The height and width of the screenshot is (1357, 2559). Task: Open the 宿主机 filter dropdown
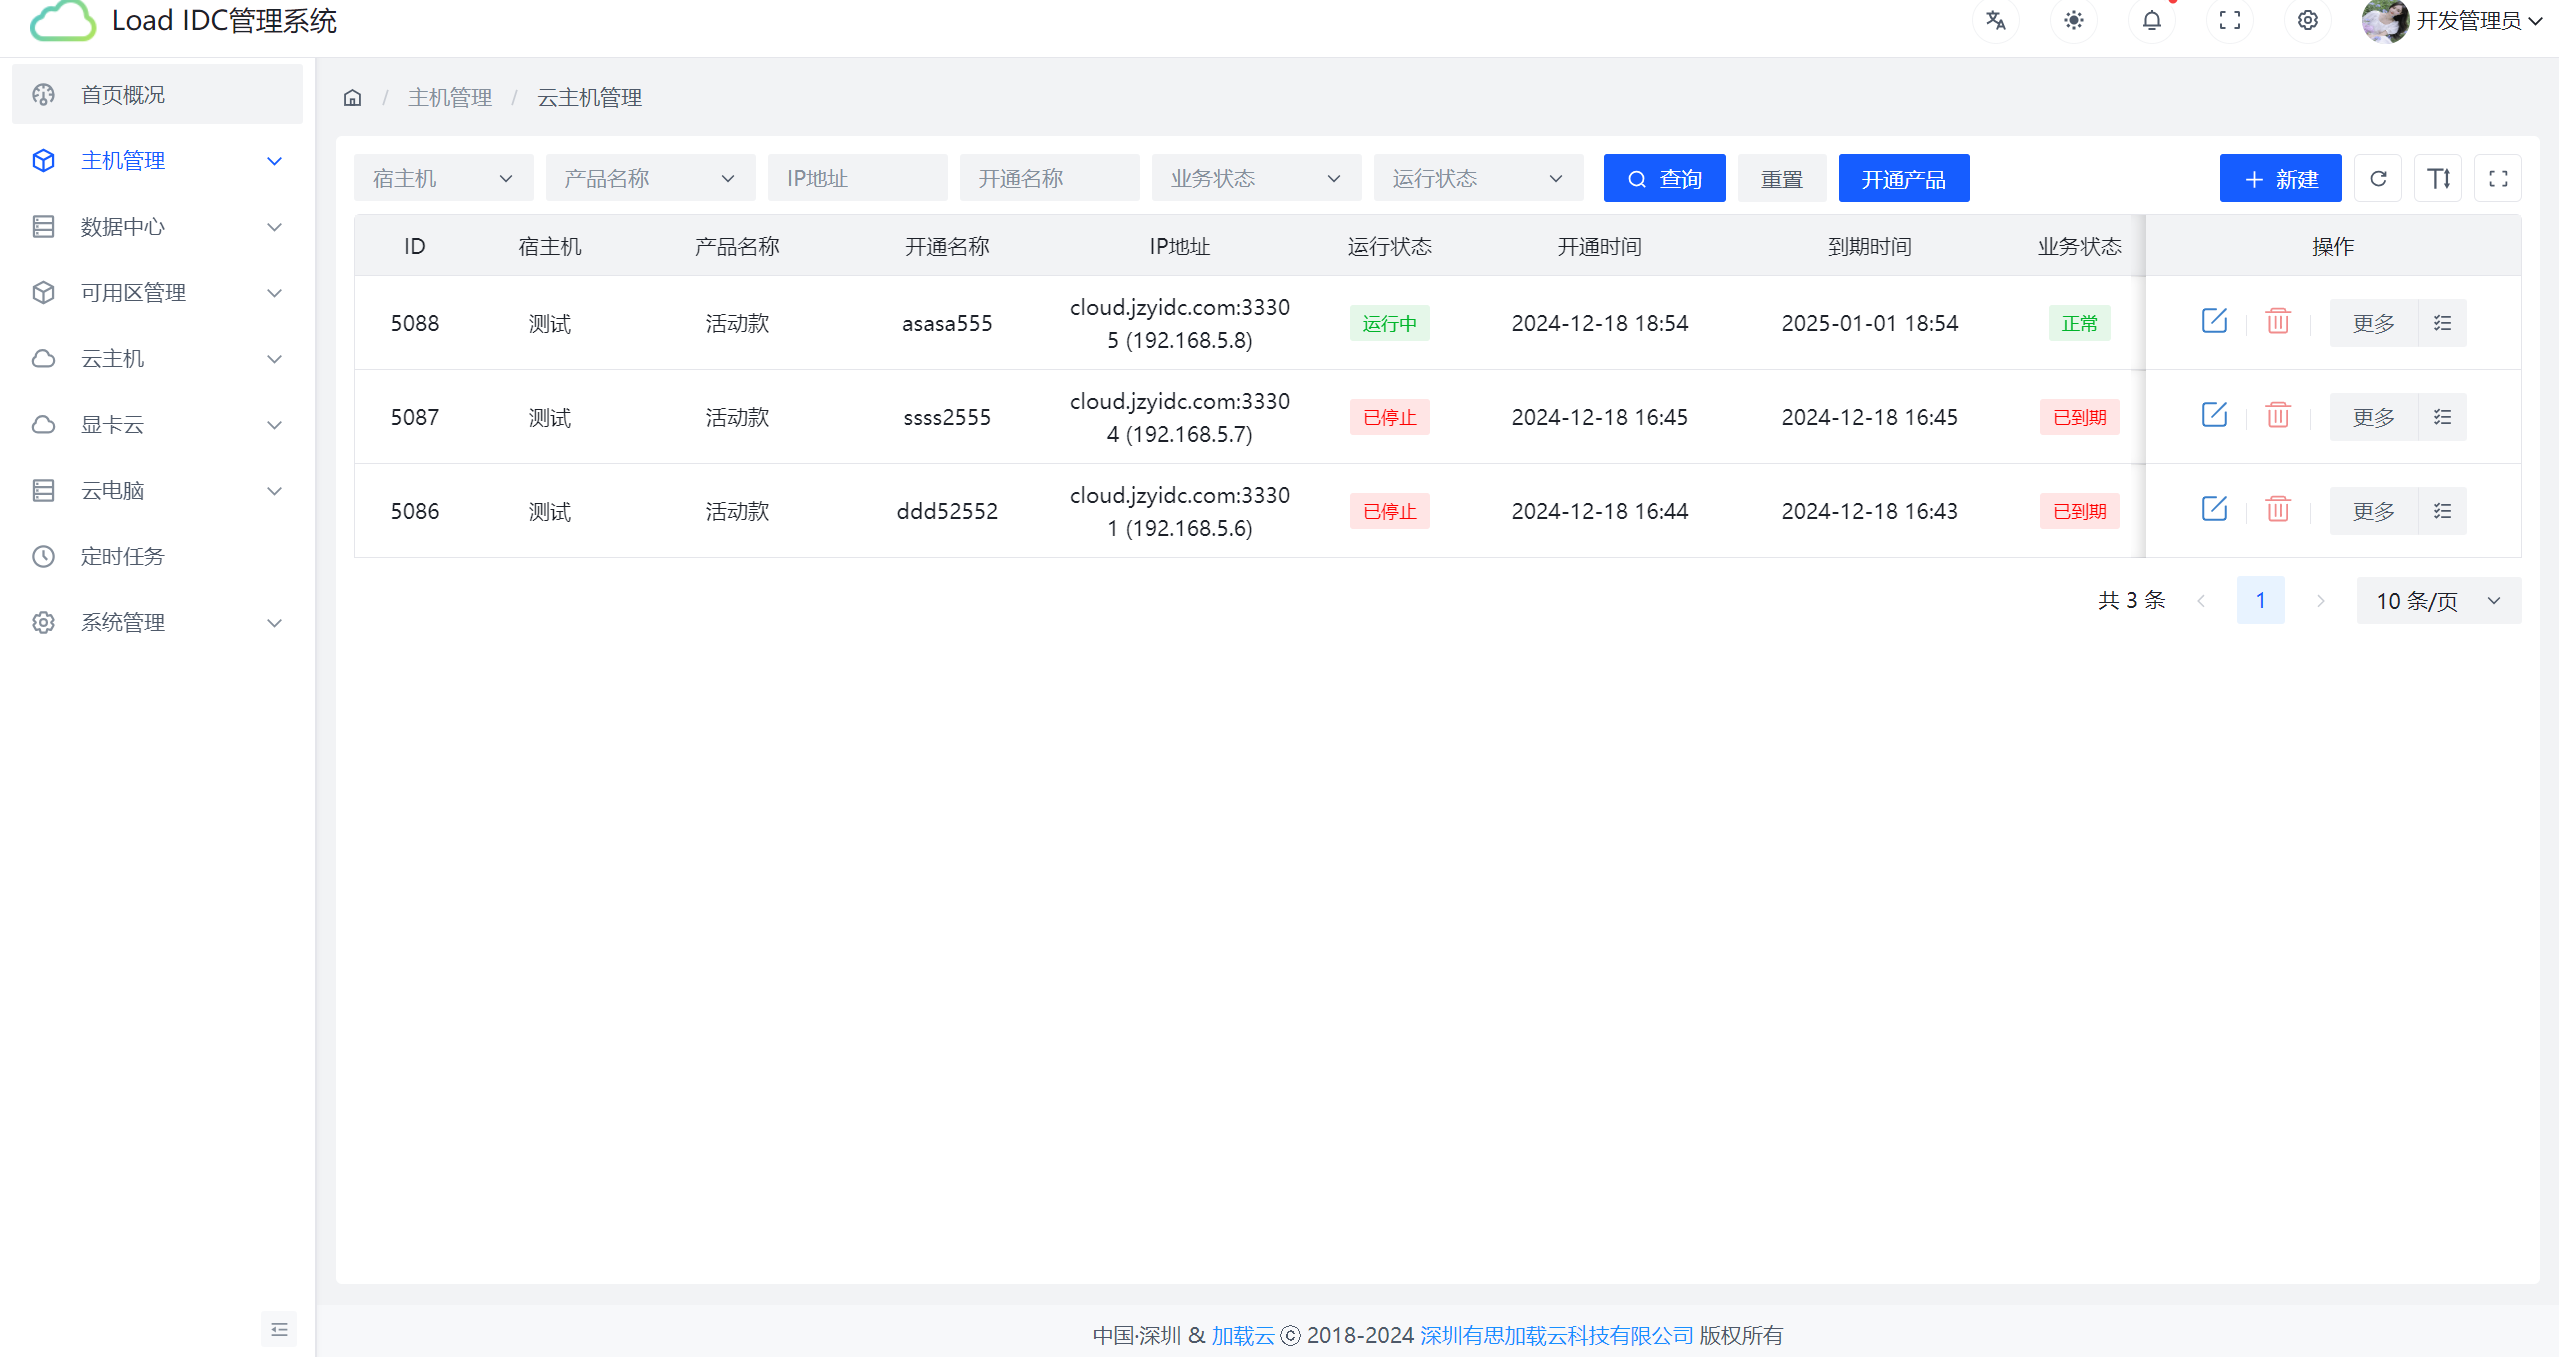pos(443,179)
